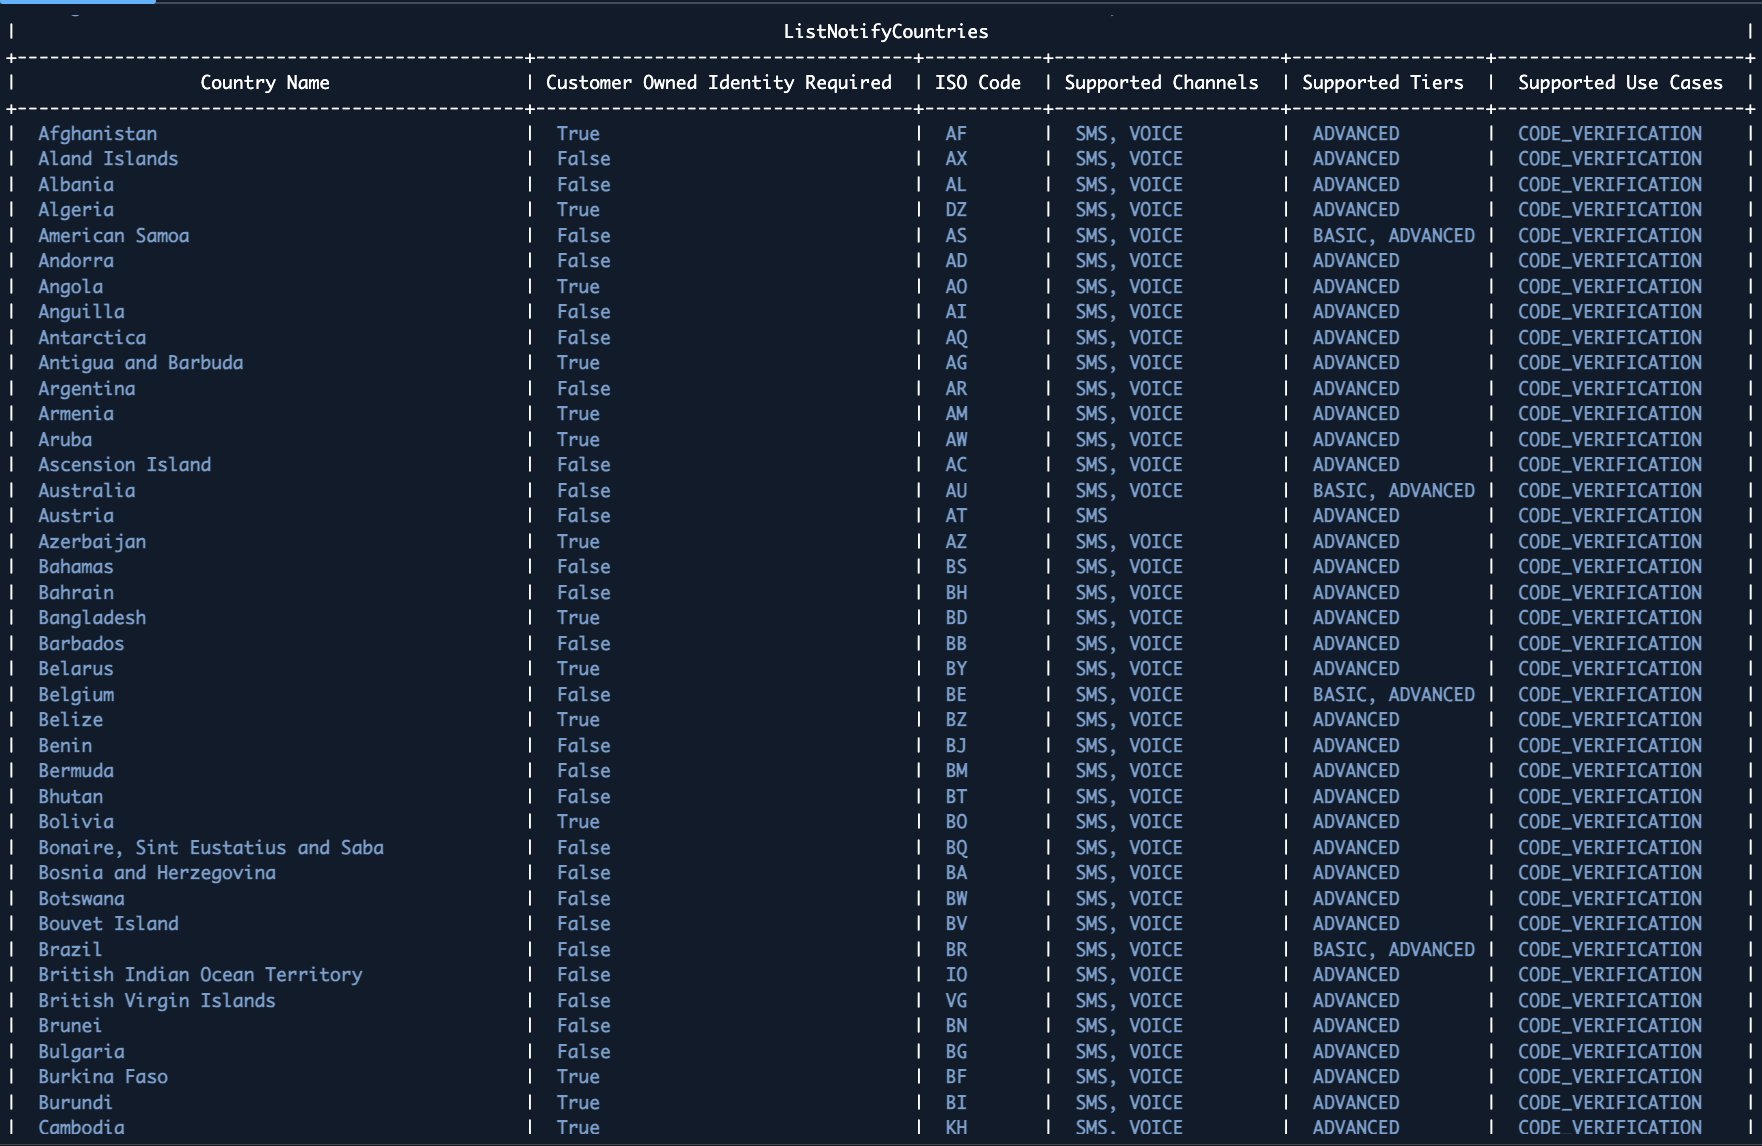Screen dimensions: 1762x1146
Task: Select the Bouvet Island country name
Action: pyautogui.click(x=108, y=923)
